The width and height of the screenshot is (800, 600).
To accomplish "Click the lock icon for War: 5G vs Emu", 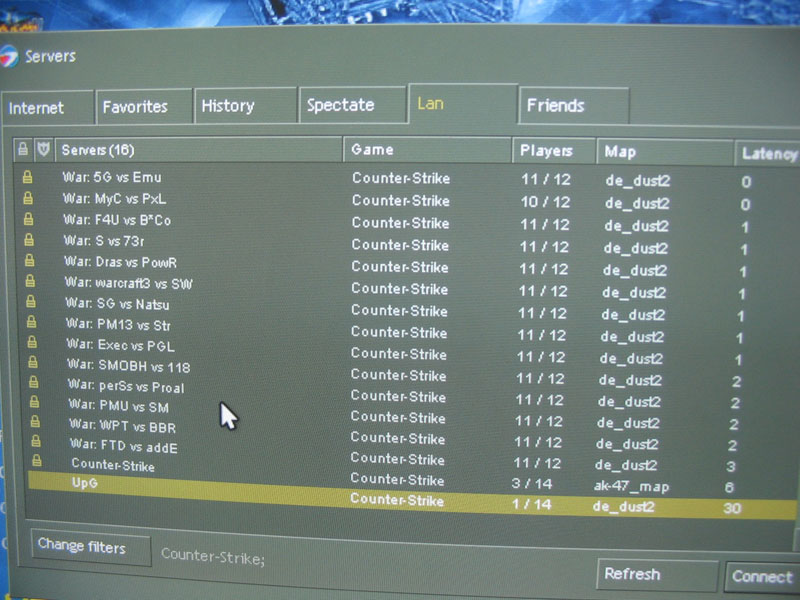I will [x=27, y=177].
